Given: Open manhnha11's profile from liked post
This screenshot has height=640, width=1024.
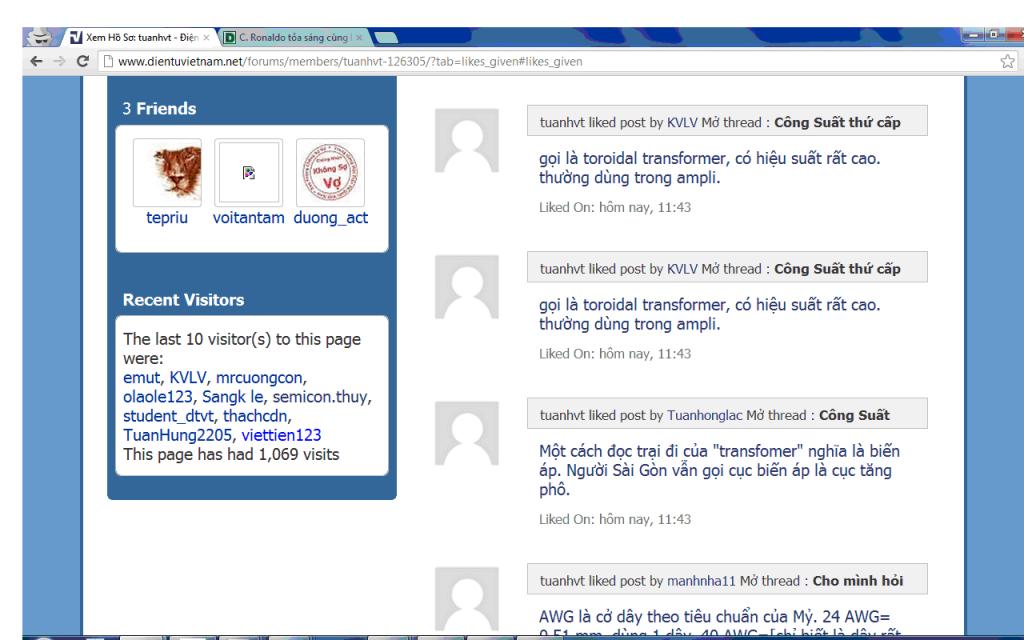Looking at the screenshot, I should [701, 581].
